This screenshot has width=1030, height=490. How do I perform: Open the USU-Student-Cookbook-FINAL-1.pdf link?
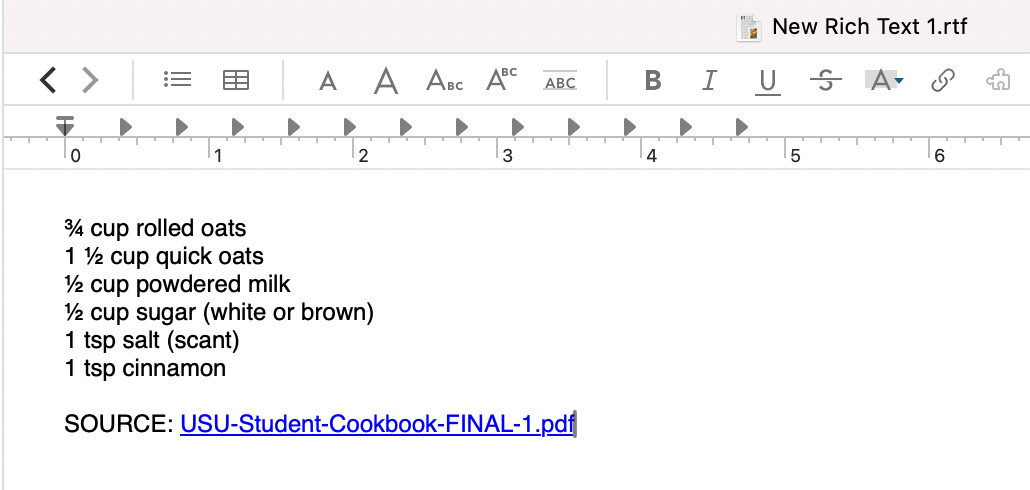click(x=377, y=424)
